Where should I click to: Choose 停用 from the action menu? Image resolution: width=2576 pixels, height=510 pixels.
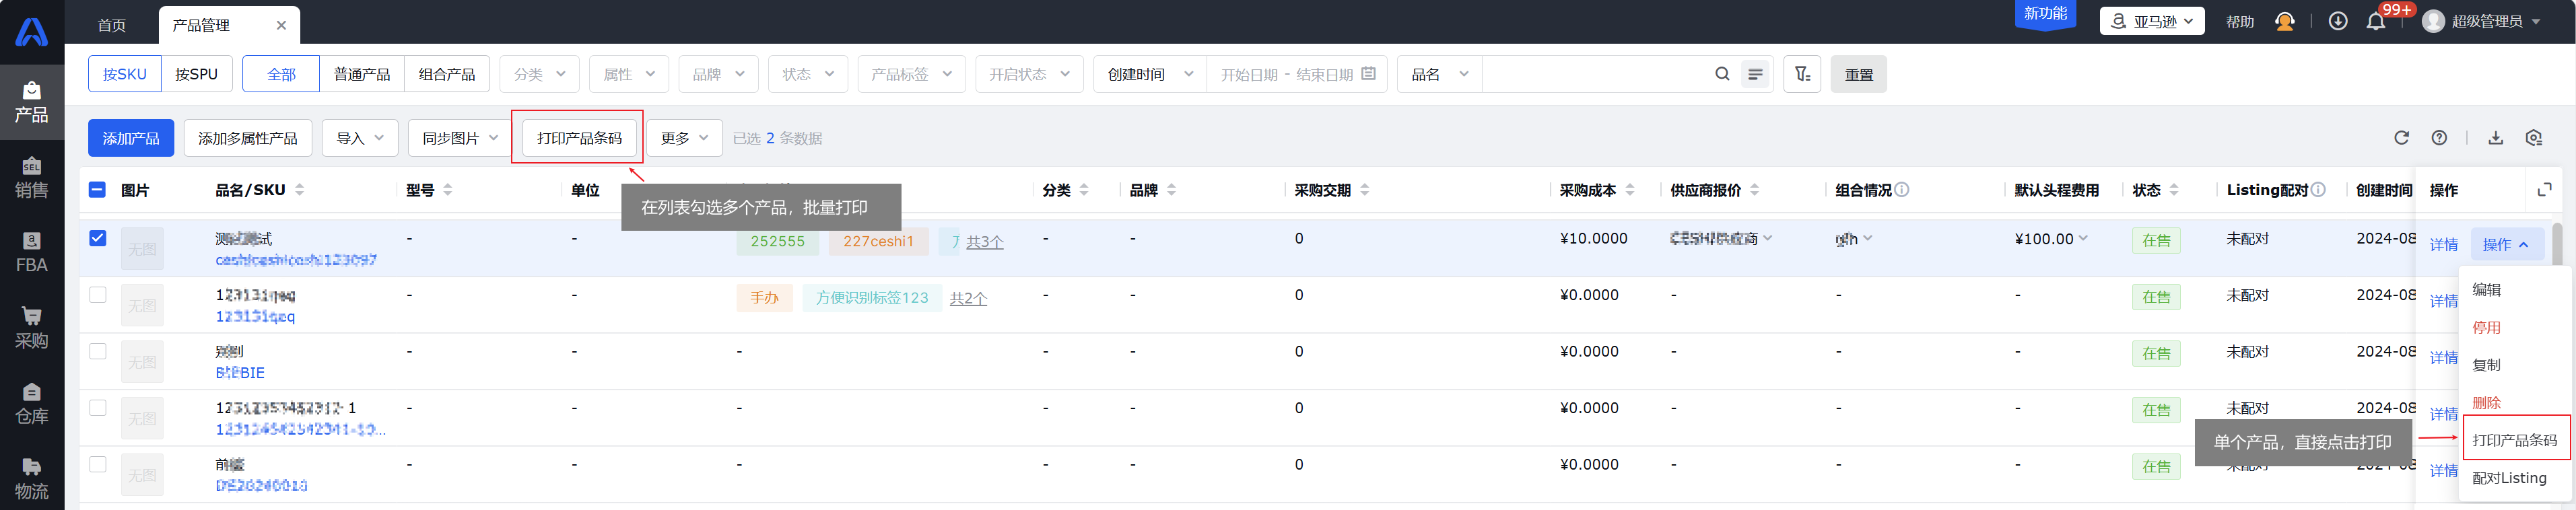click(2486, 327)
